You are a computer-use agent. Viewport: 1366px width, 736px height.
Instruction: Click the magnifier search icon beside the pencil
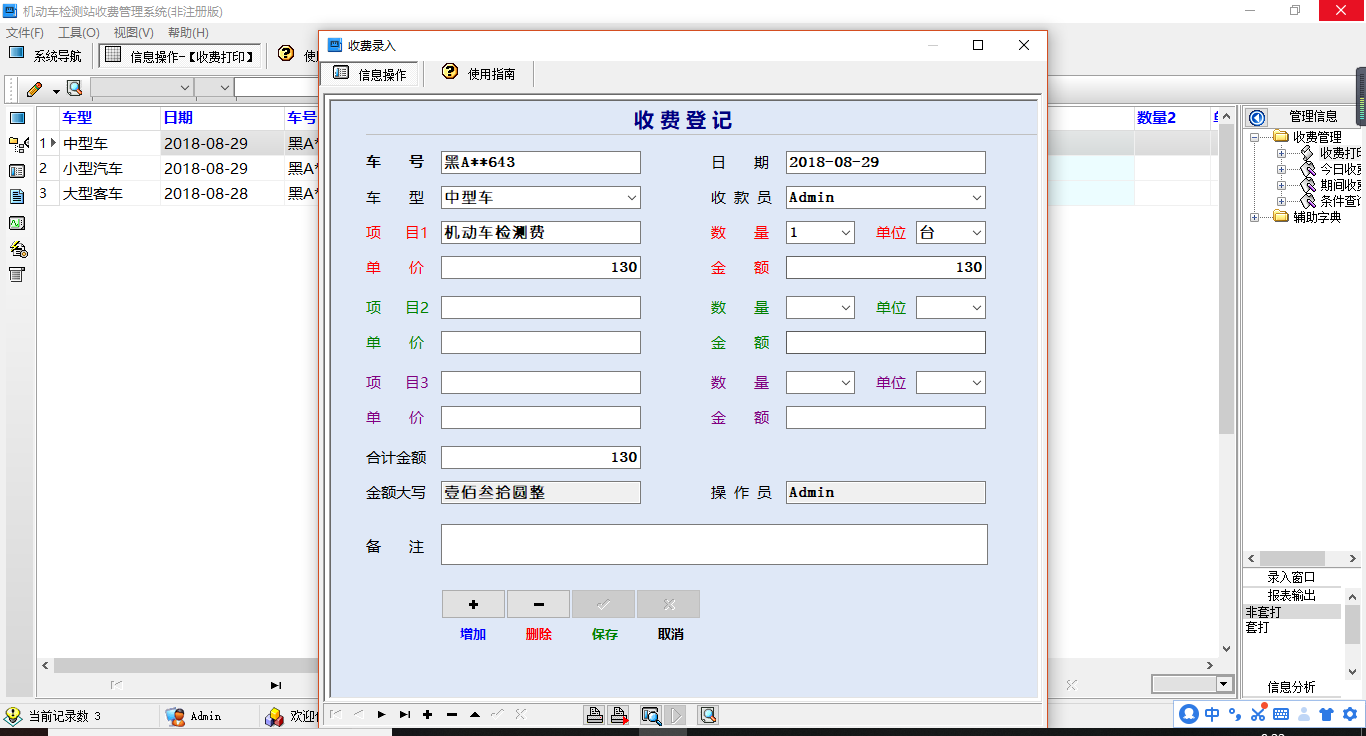tap(74, 88)
